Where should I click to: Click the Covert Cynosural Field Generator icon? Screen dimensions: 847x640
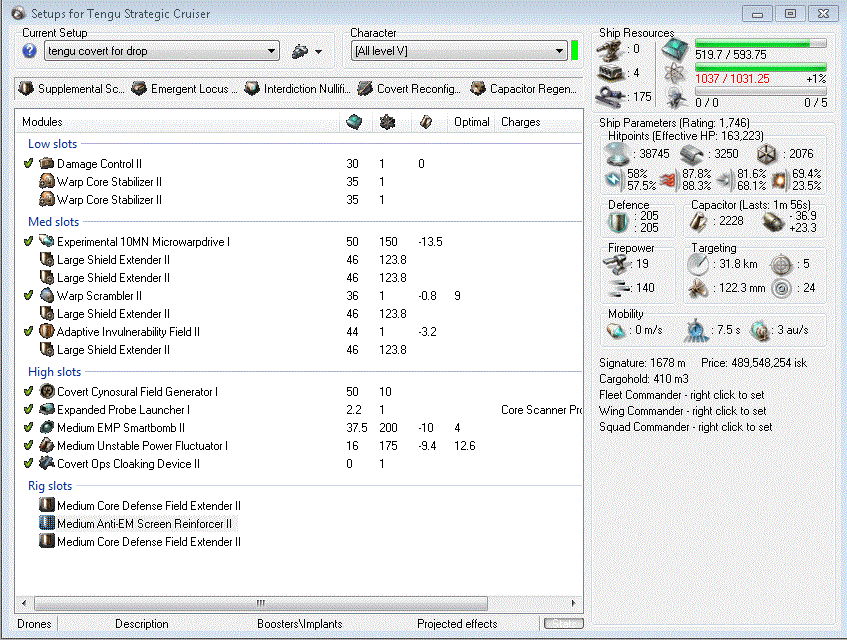tap(47, 391)
